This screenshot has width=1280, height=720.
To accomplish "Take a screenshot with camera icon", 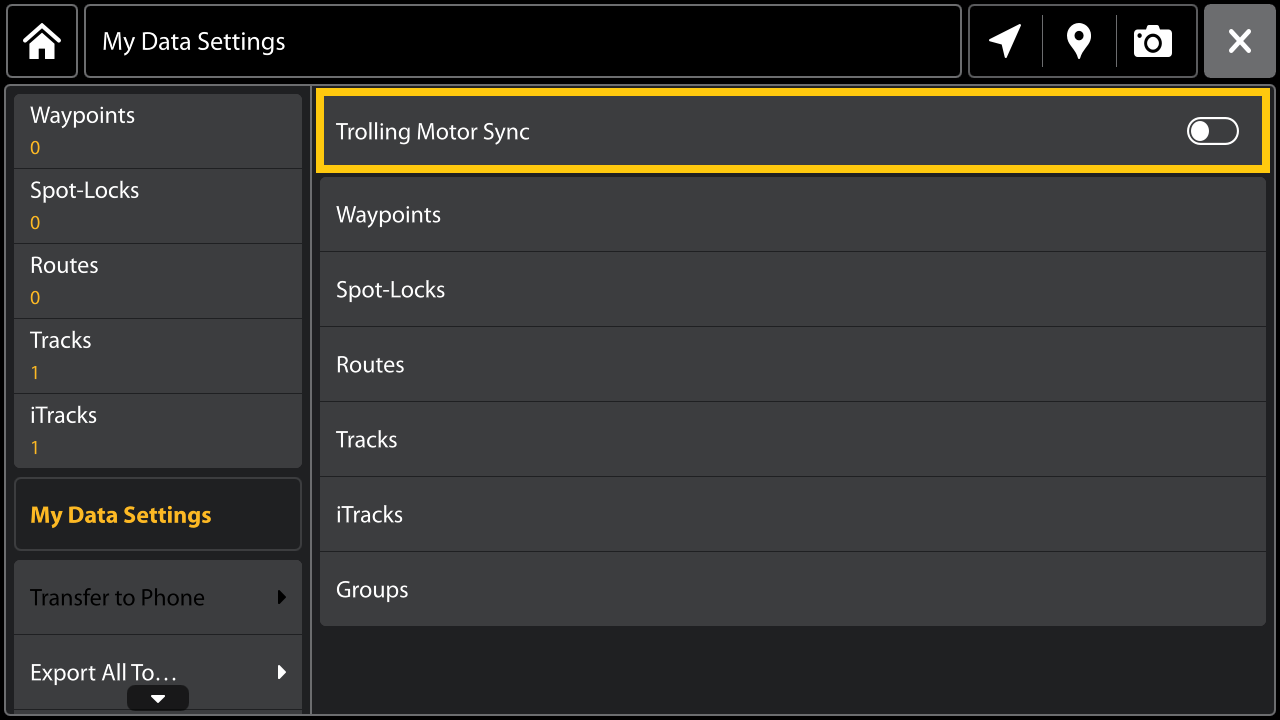I will pos(1153,41).
